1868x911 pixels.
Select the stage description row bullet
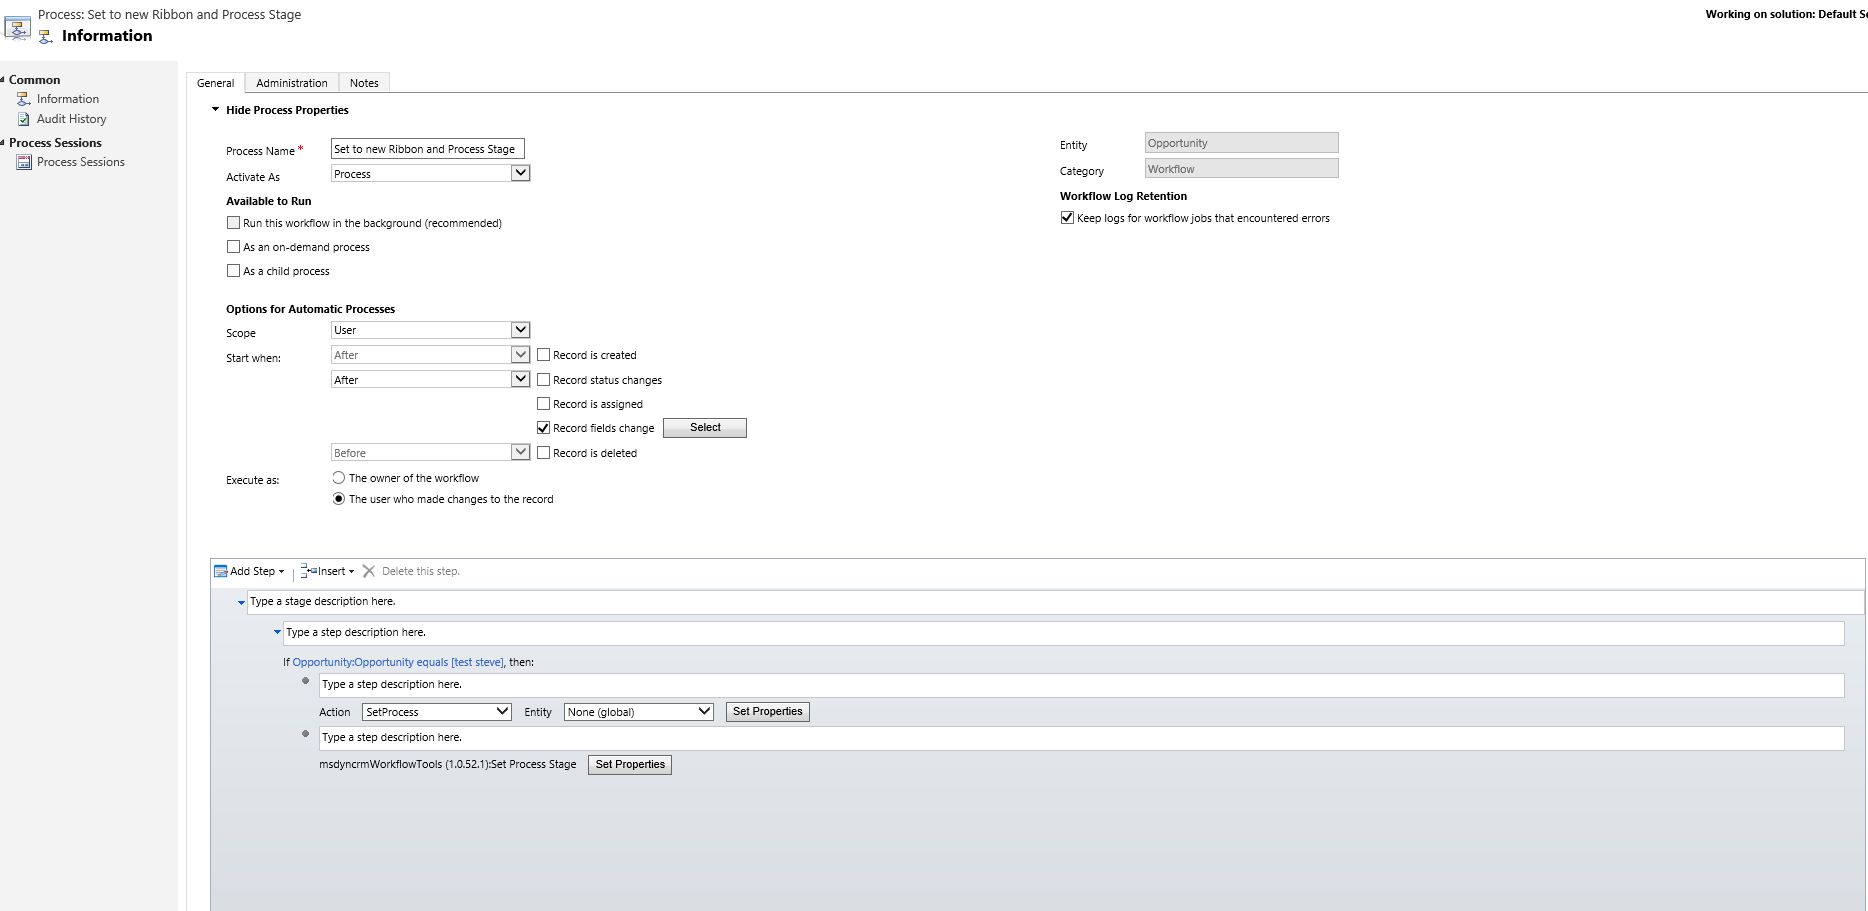[240, 602]
